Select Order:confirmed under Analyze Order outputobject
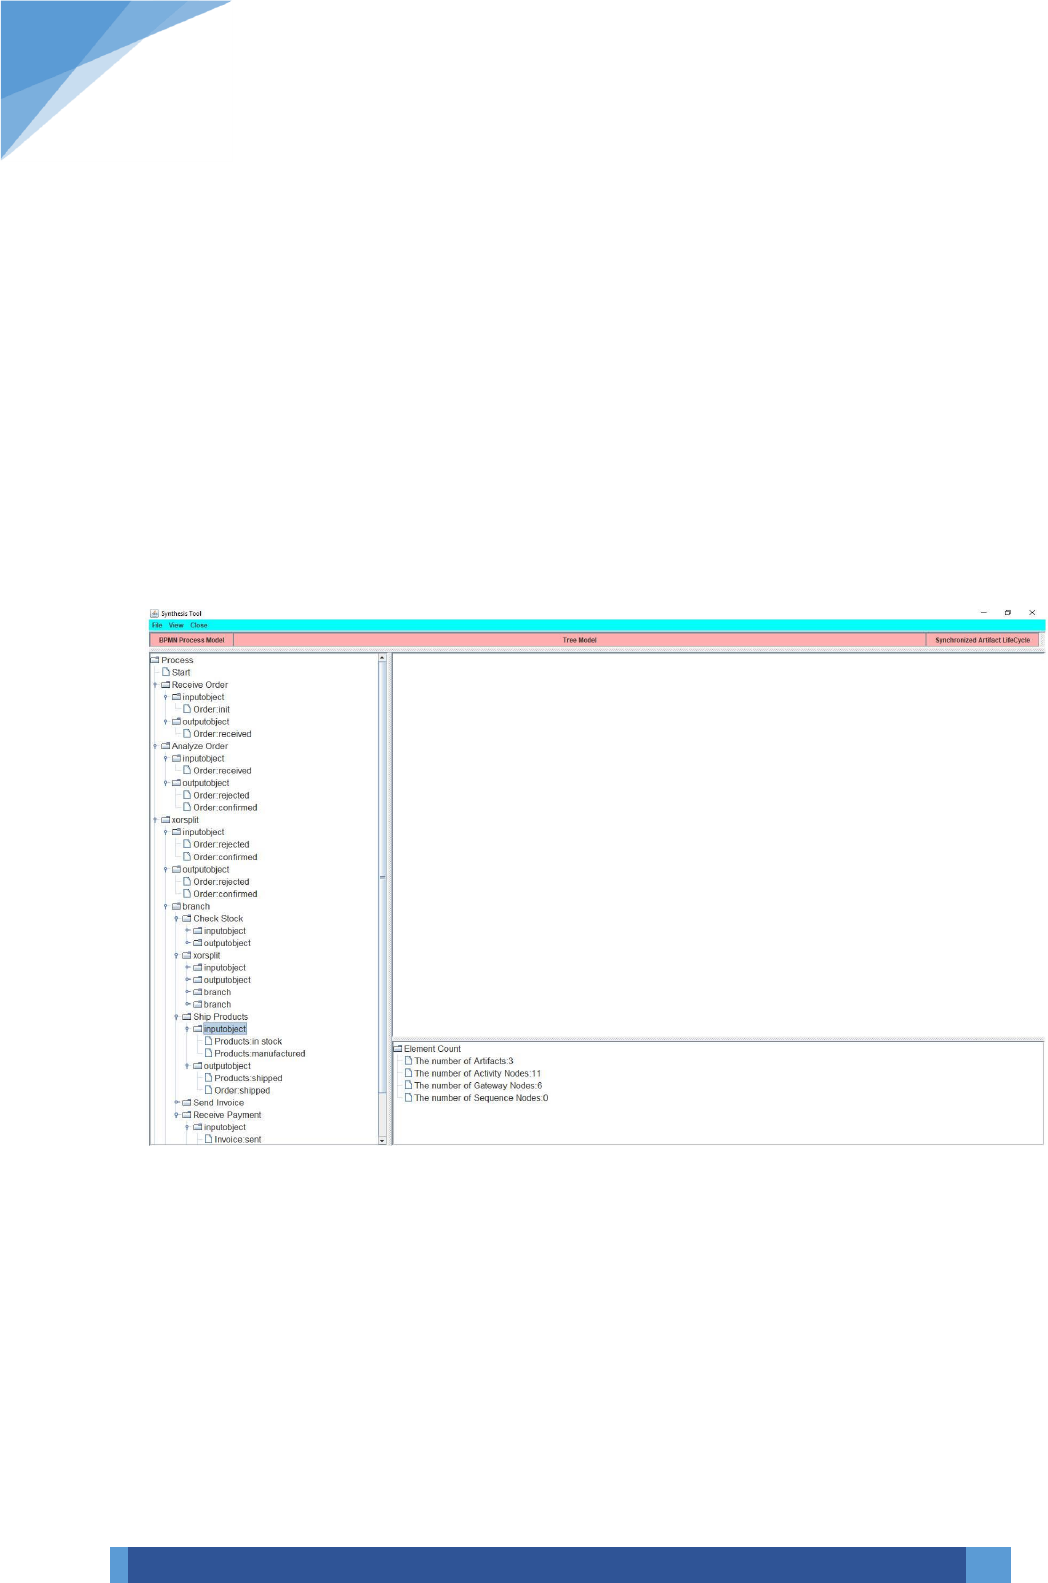Image resolution: width=1048 pixels, height=1583 pixels. coord(220,808)
